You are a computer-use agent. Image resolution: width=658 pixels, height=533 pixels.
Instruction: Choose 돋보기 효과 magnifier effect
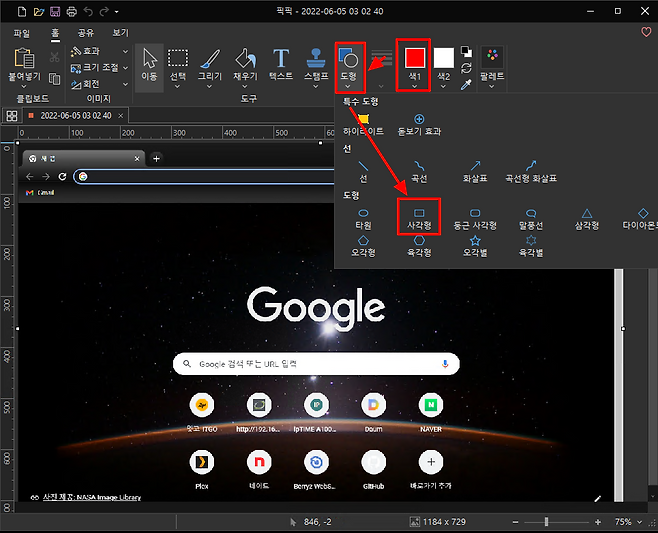(419, 125)
